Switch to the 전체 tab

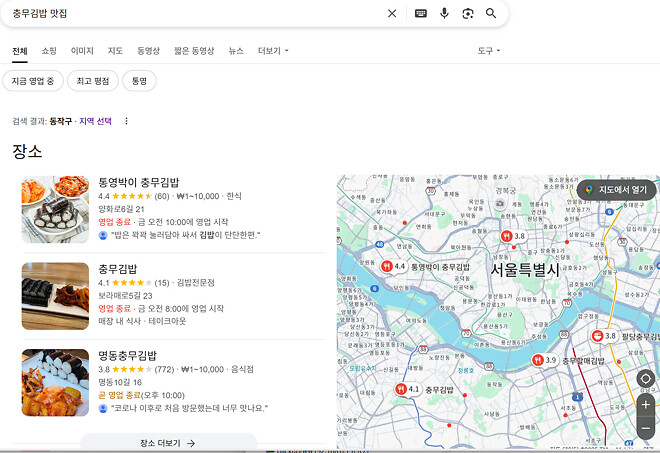click(x=20, y=51)
